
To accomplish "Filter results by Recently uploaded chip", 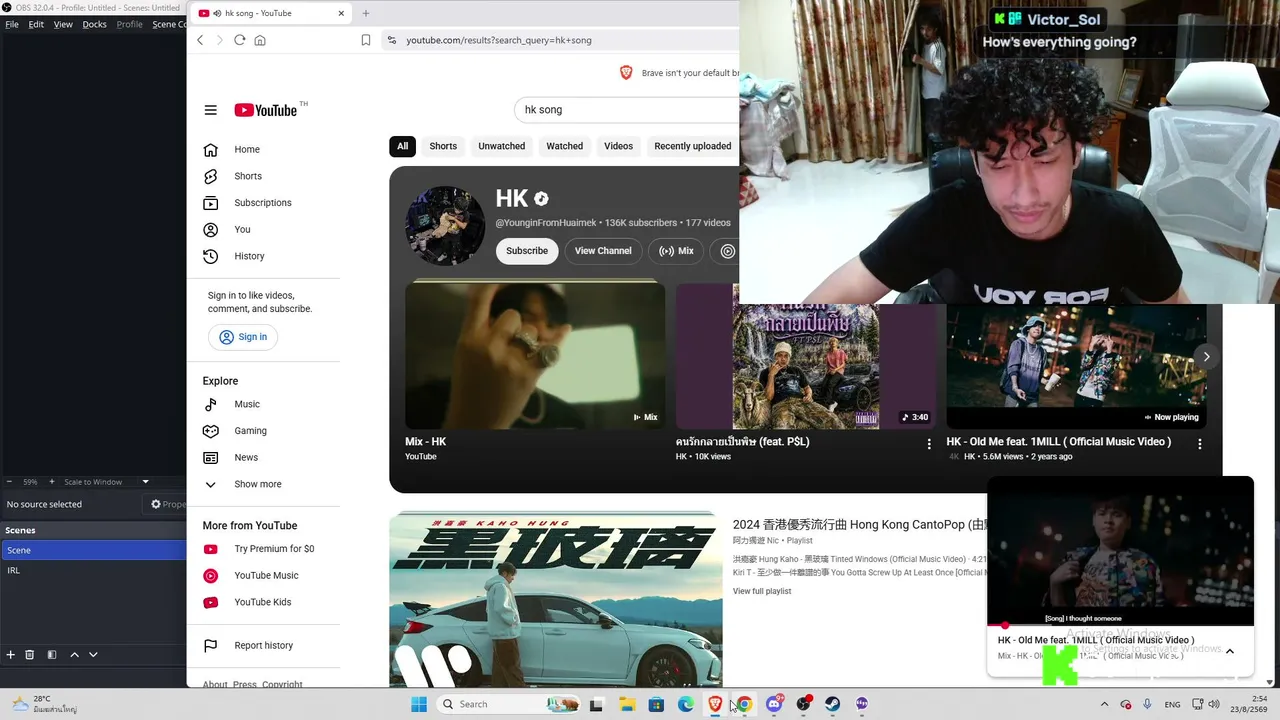I will pyautogui.click(x=692, y=146).
